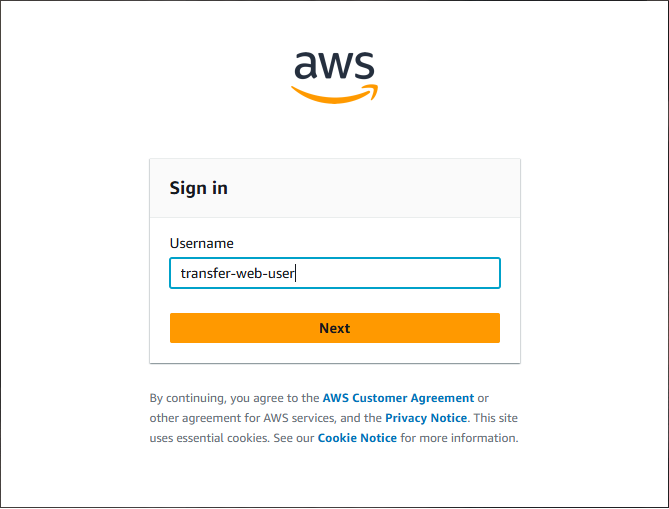
Task: Click the "transfer-web-user" text in the field
Action: click(237, 273)
